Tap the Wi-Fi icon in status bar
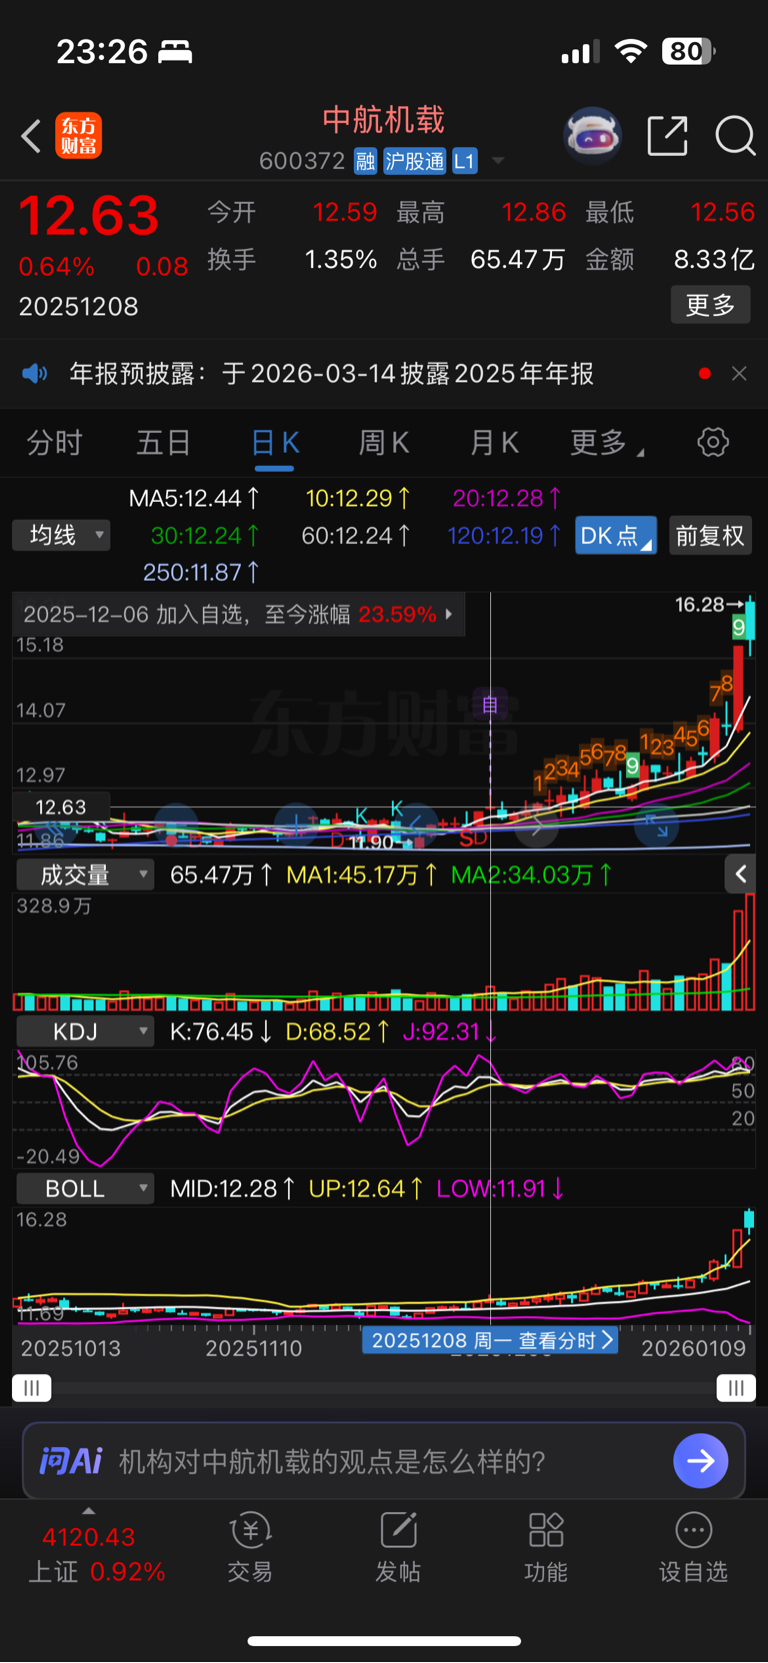This screenshot has width=768, height=1663. coord(630,51)
